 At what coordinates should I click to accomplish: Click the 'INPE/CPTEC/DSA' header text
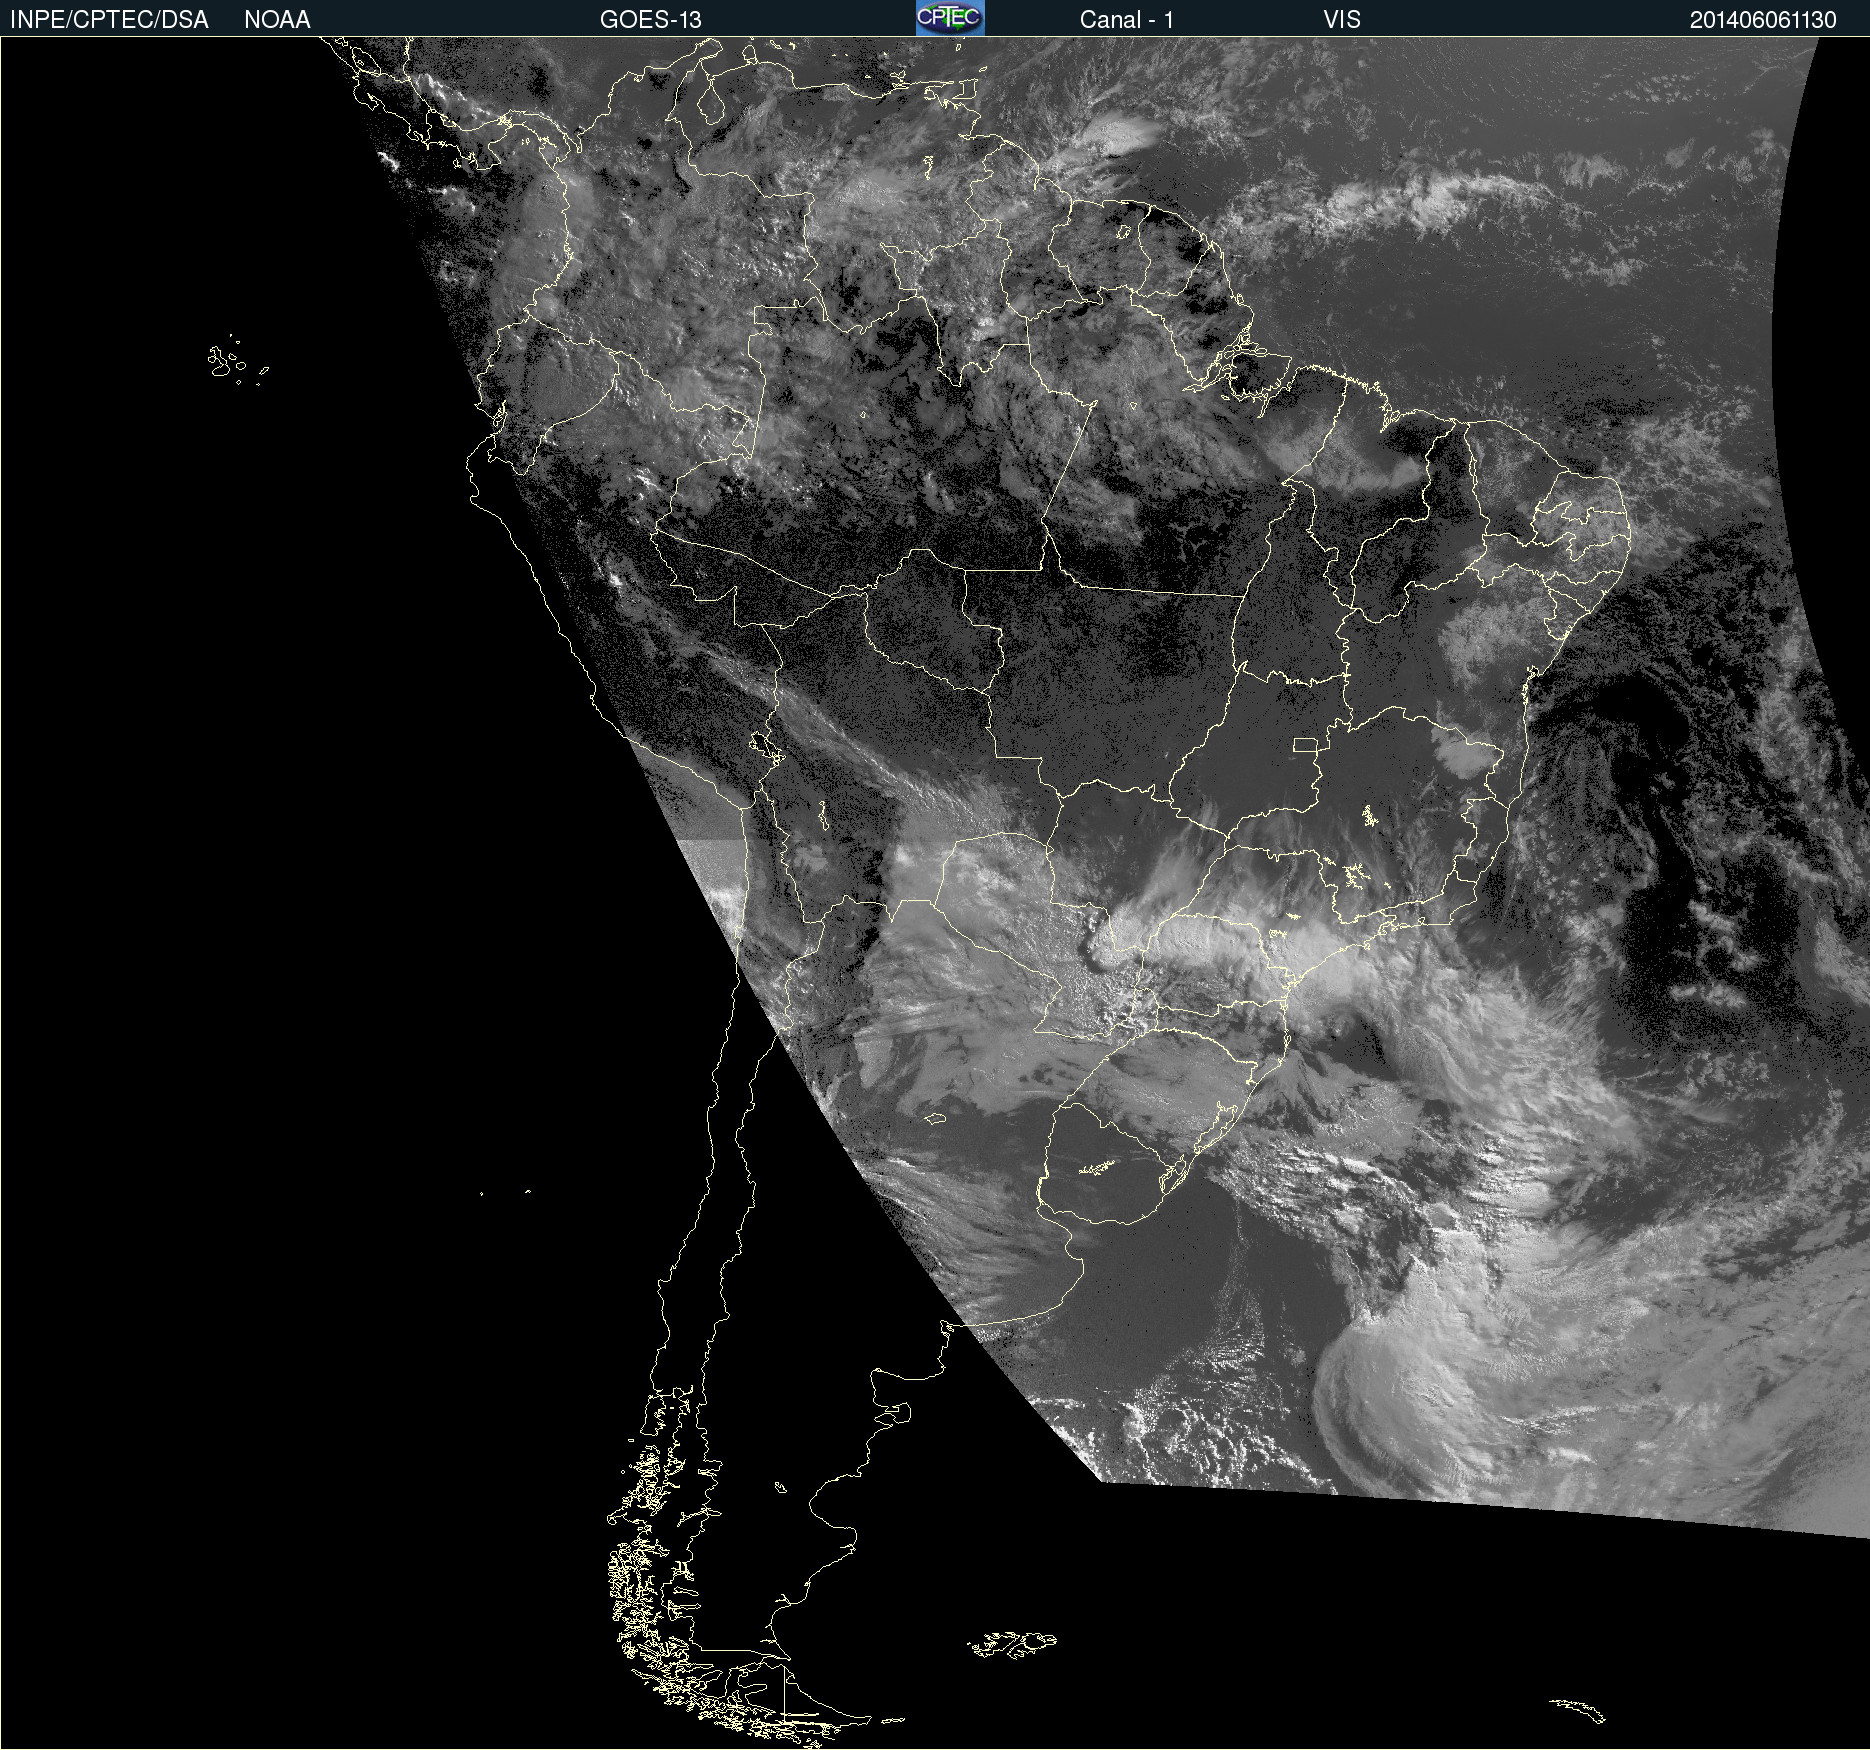click(109, 20)
